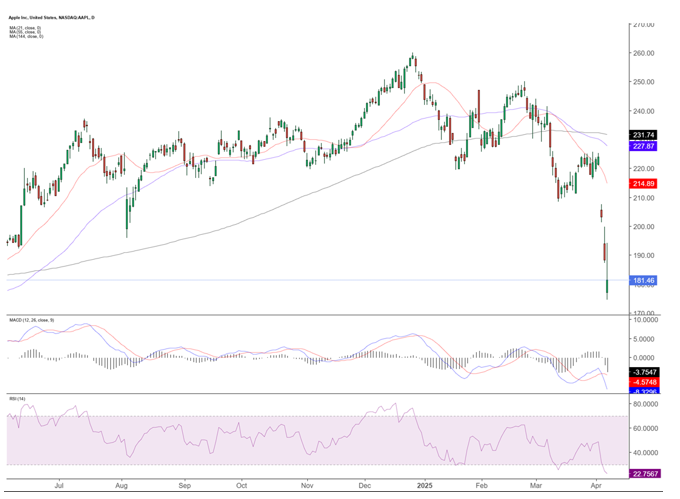The image size is (680, 499).
Task: Click the red -4.5748 MACD signal tag
Action: 643,382
